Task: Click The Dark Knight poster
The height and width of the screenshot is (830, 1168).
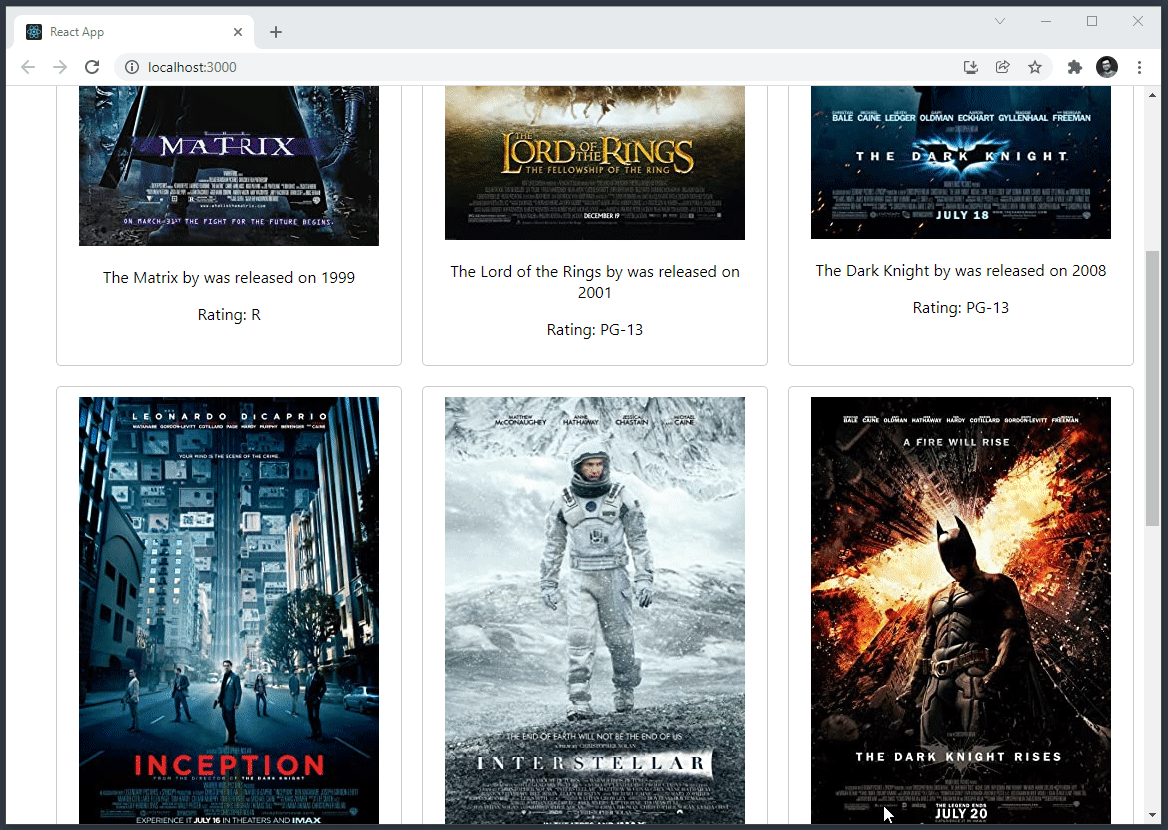Action: pyautogui.click(x=961, y=162)
